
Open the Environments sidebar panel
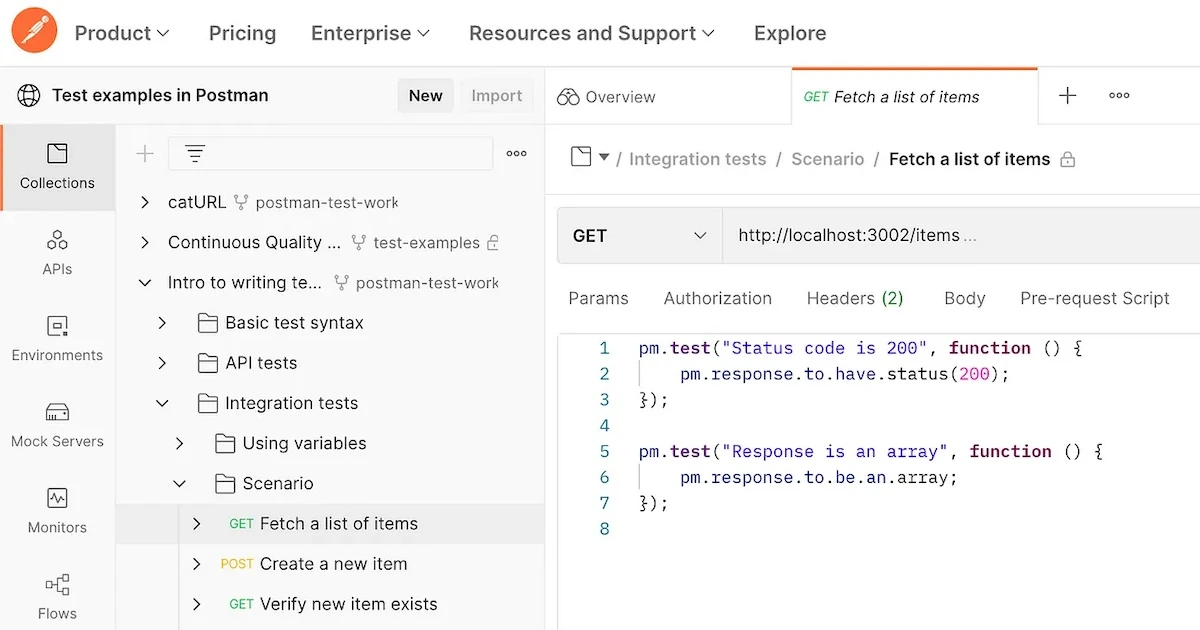click(x=57, y=338)
